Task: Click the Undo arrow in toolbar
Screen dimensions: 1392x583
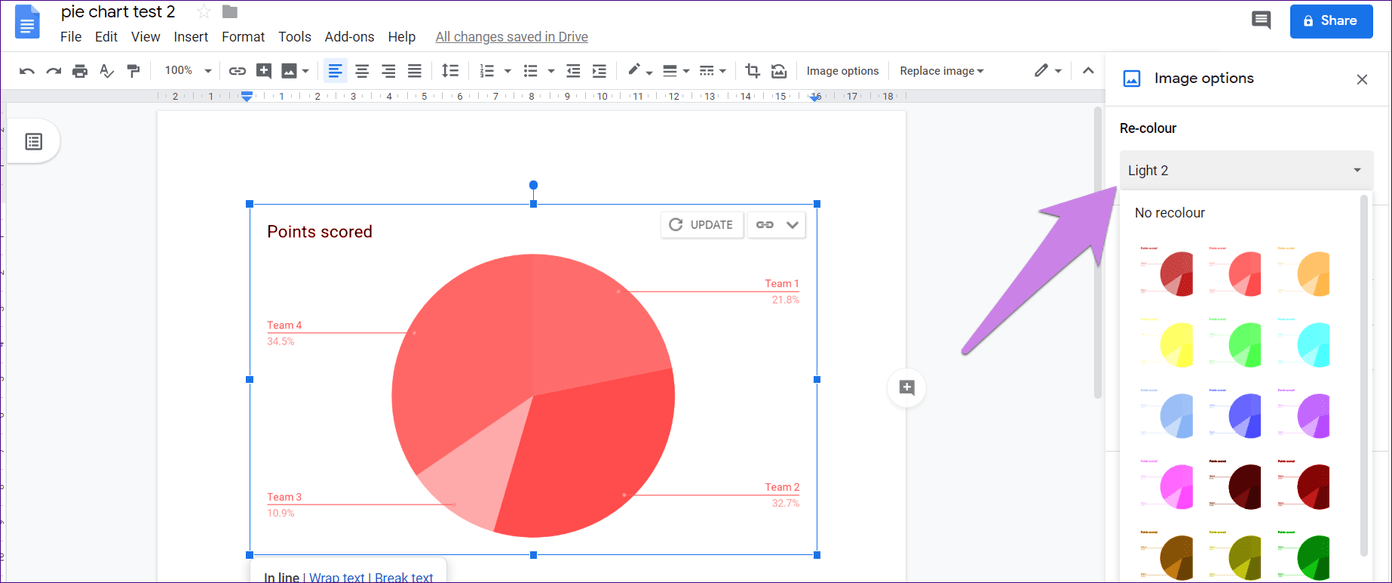Action: tap(27, 71)
